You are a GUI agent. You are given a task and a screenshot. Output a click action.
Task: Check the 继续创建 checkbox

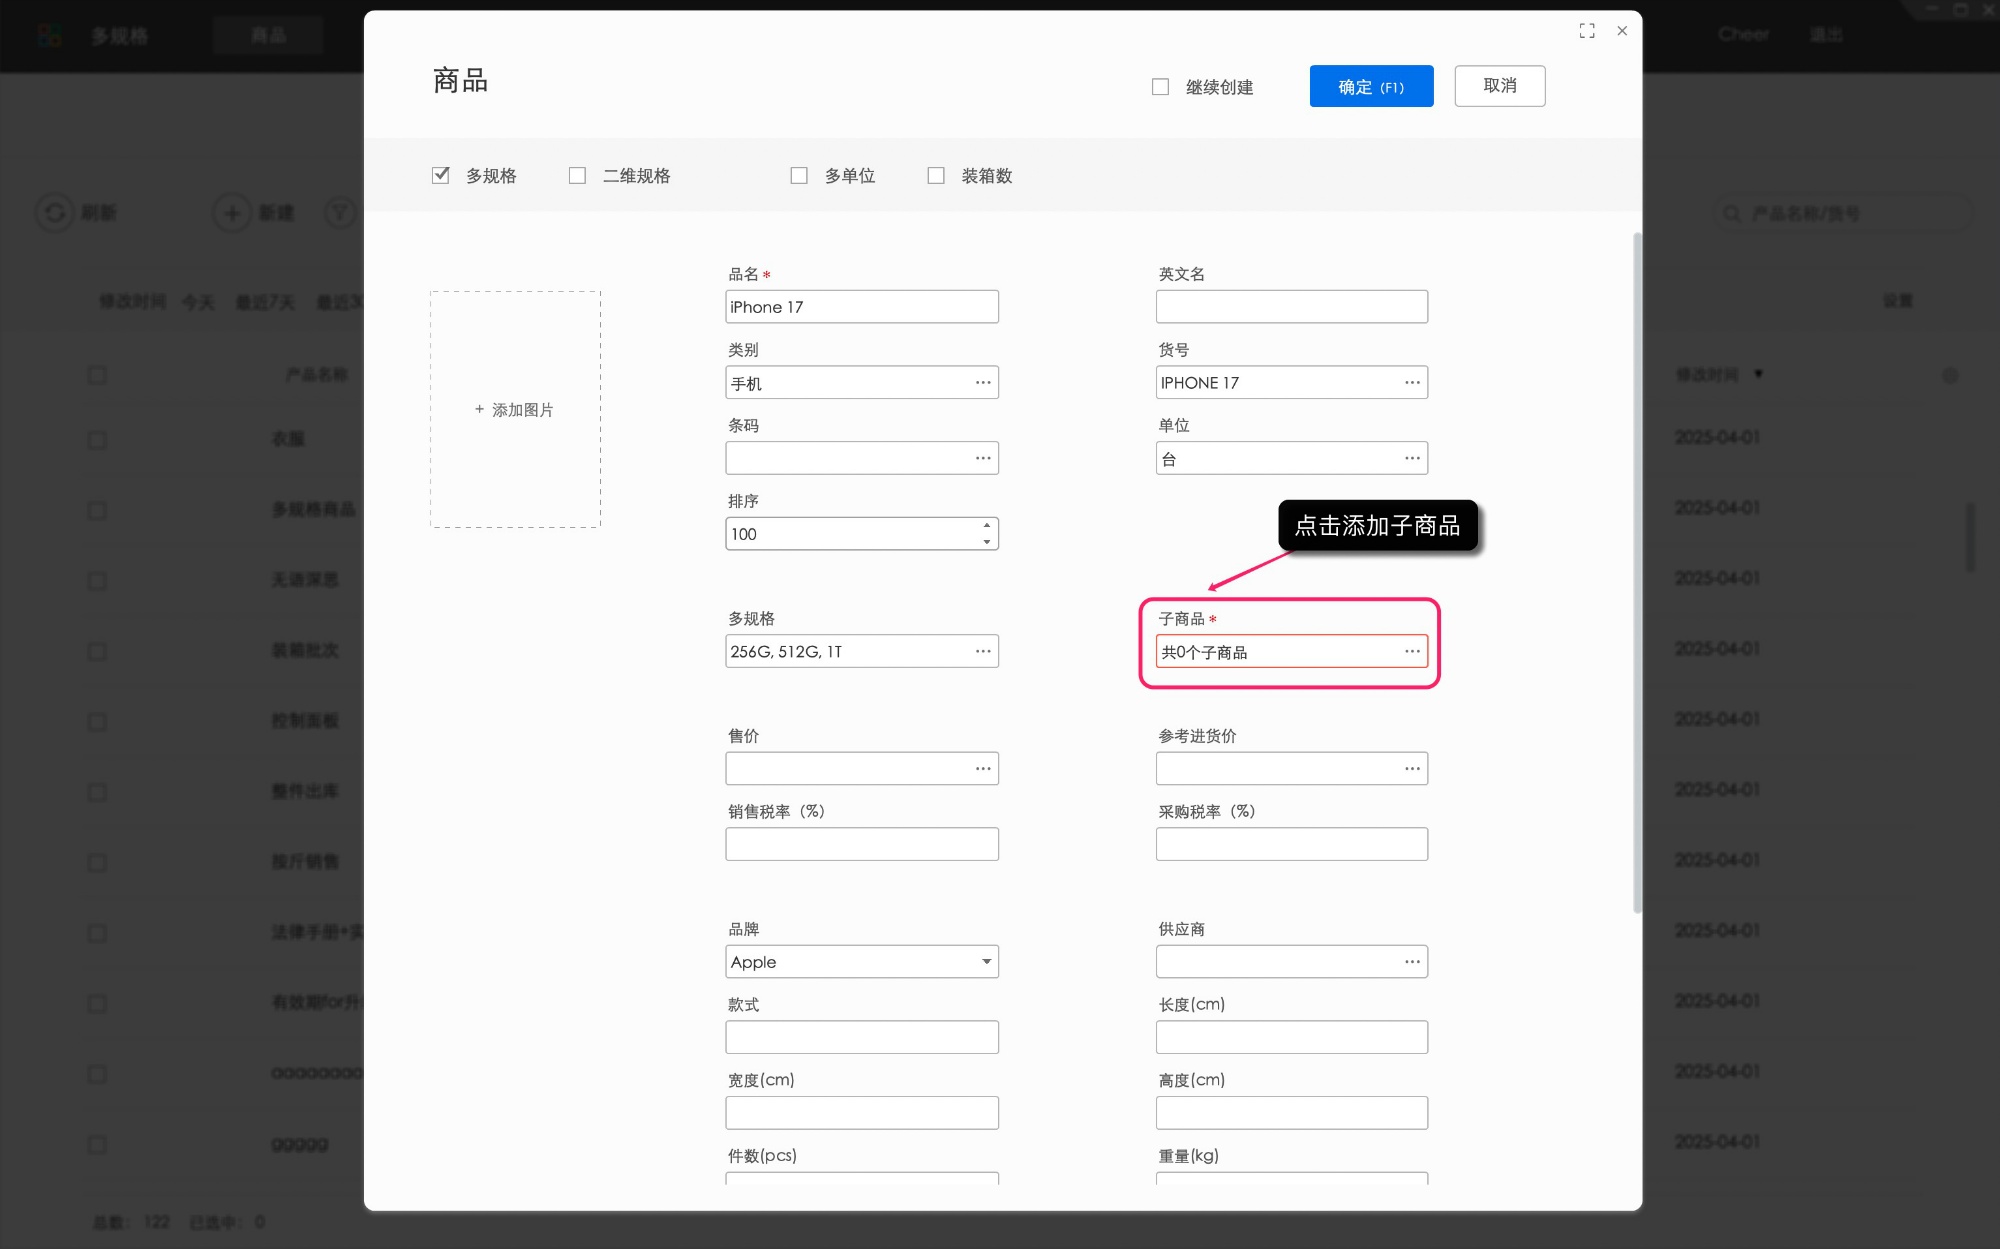(x=1160, y=87)
